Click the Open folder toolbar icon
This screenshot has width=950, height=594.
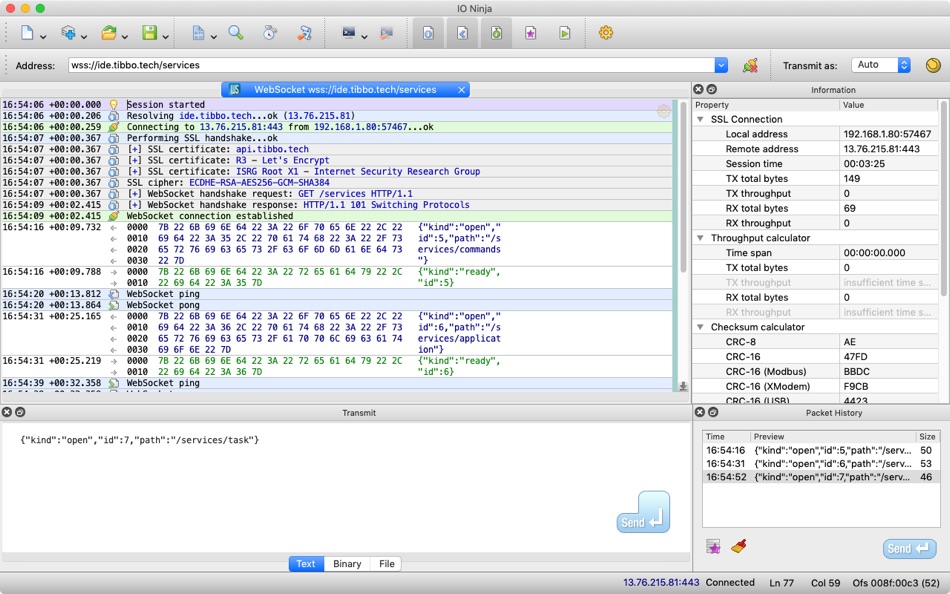[109, 33]
